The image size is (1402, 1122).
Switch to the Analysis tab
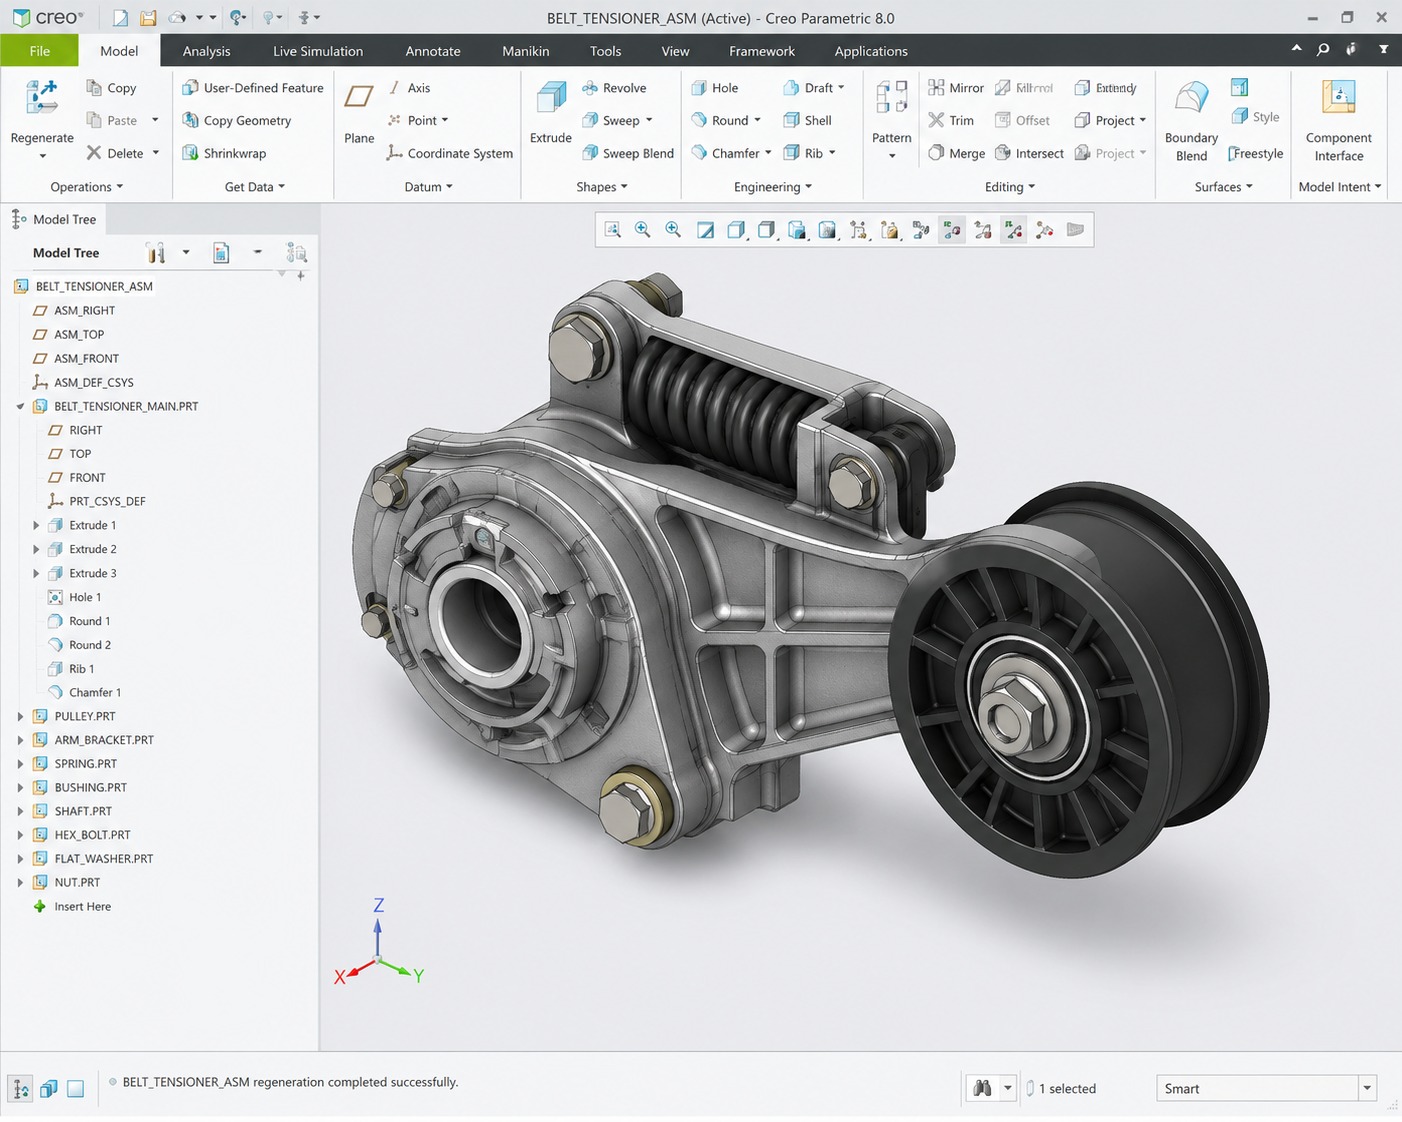coord(206,51)
